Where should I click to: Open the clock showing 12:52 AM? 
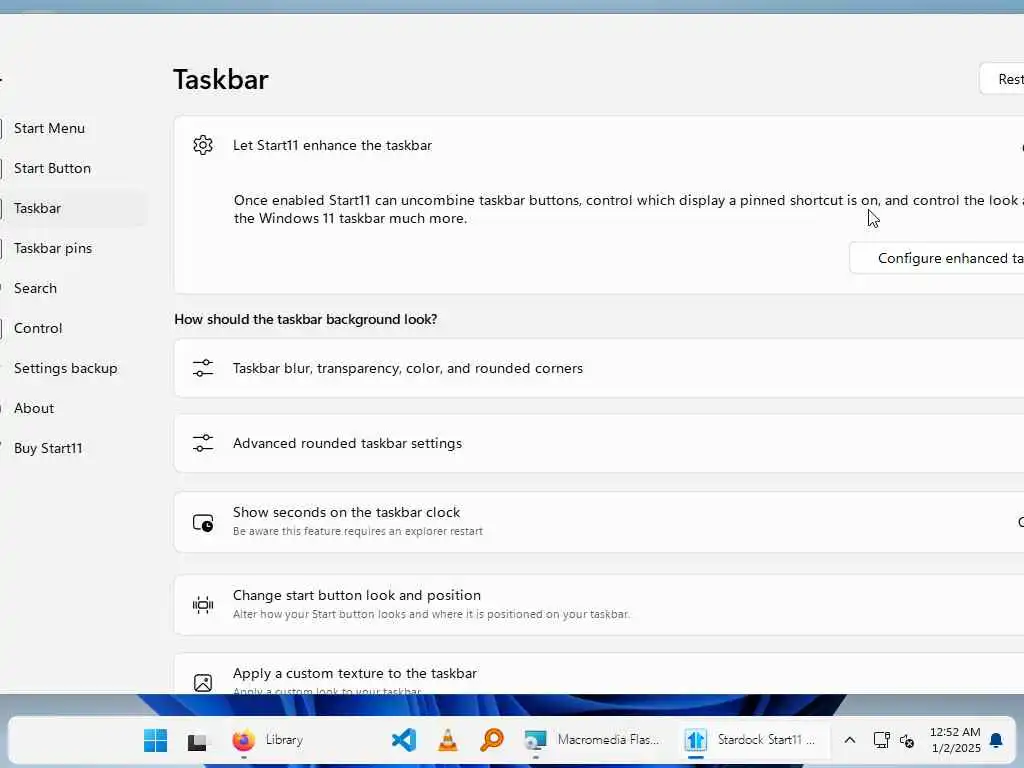955,740
